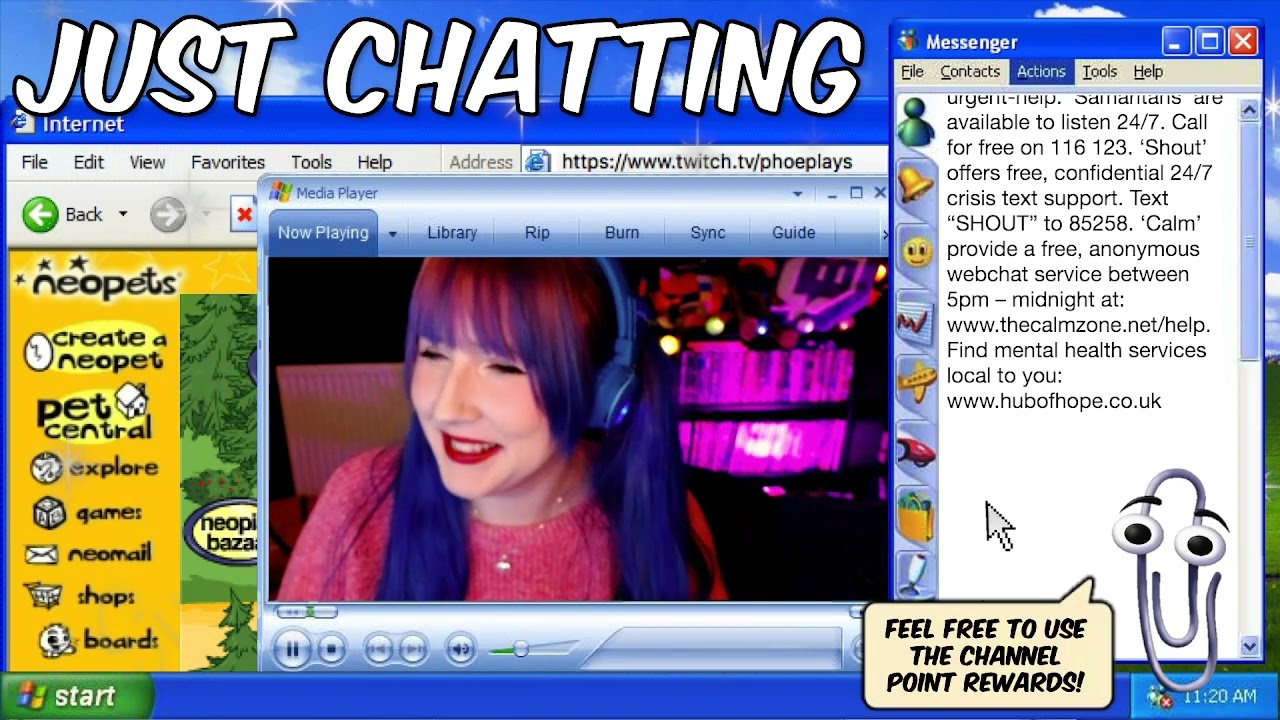Open the File menu in Internet window

tap(35, 162)
